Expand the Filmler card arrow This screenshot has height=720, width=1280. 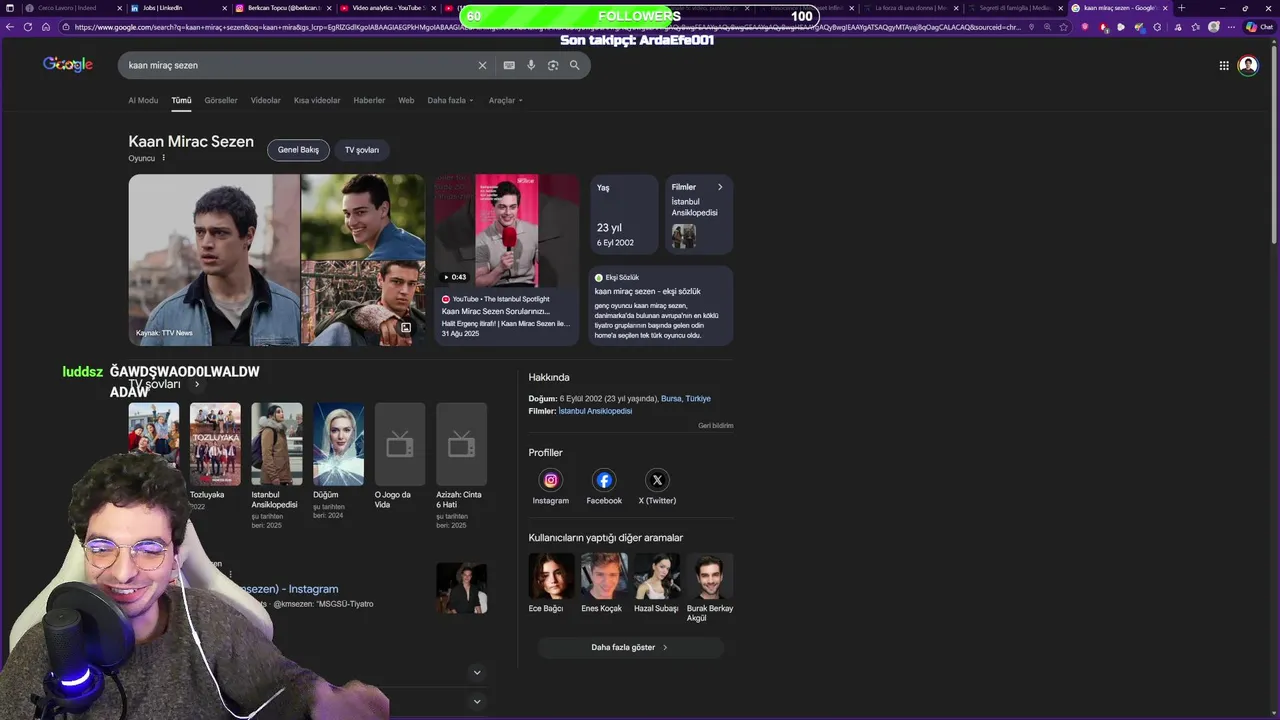[x=720, y=187]
